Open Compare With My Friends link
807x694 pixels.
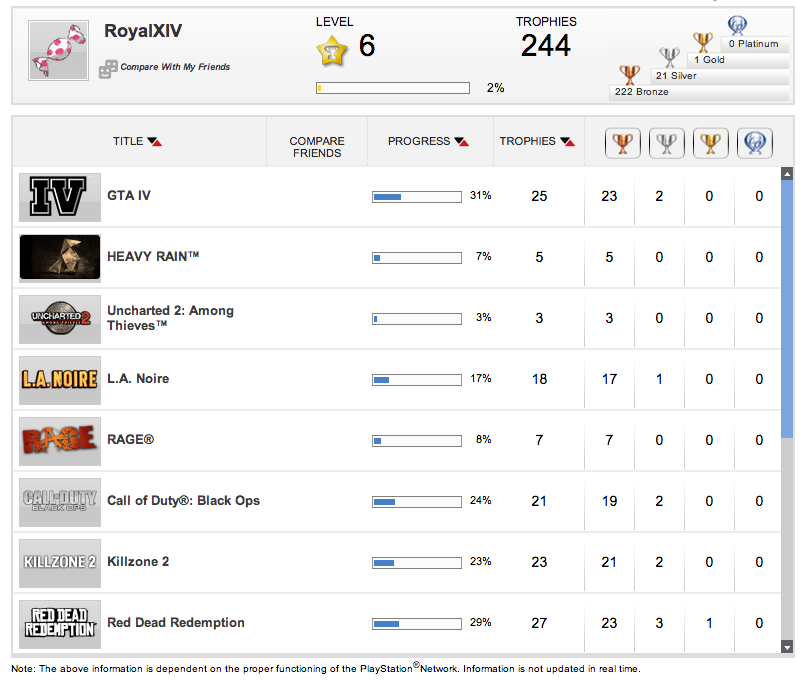pos(175,67)
